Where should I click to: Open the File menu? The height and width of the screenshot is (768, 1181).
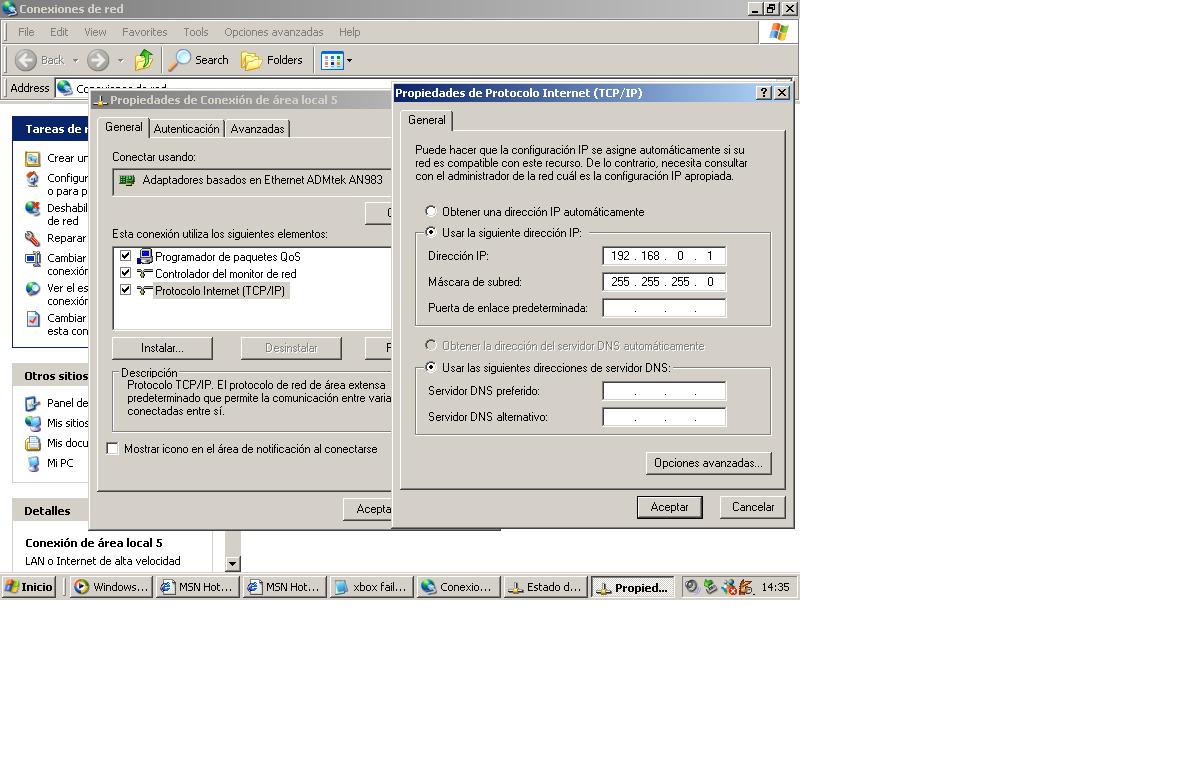coord(26,32)
